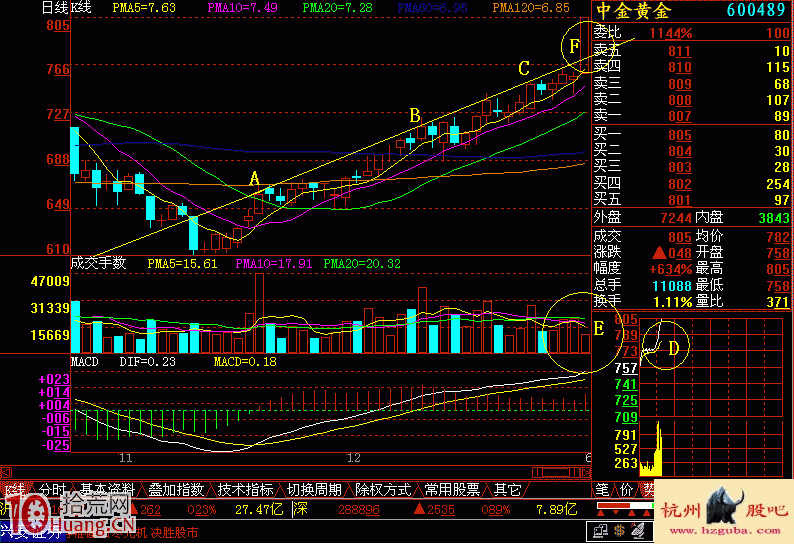
Task: Click the 成交手数 volume panel title
Action: click(98, 263)
